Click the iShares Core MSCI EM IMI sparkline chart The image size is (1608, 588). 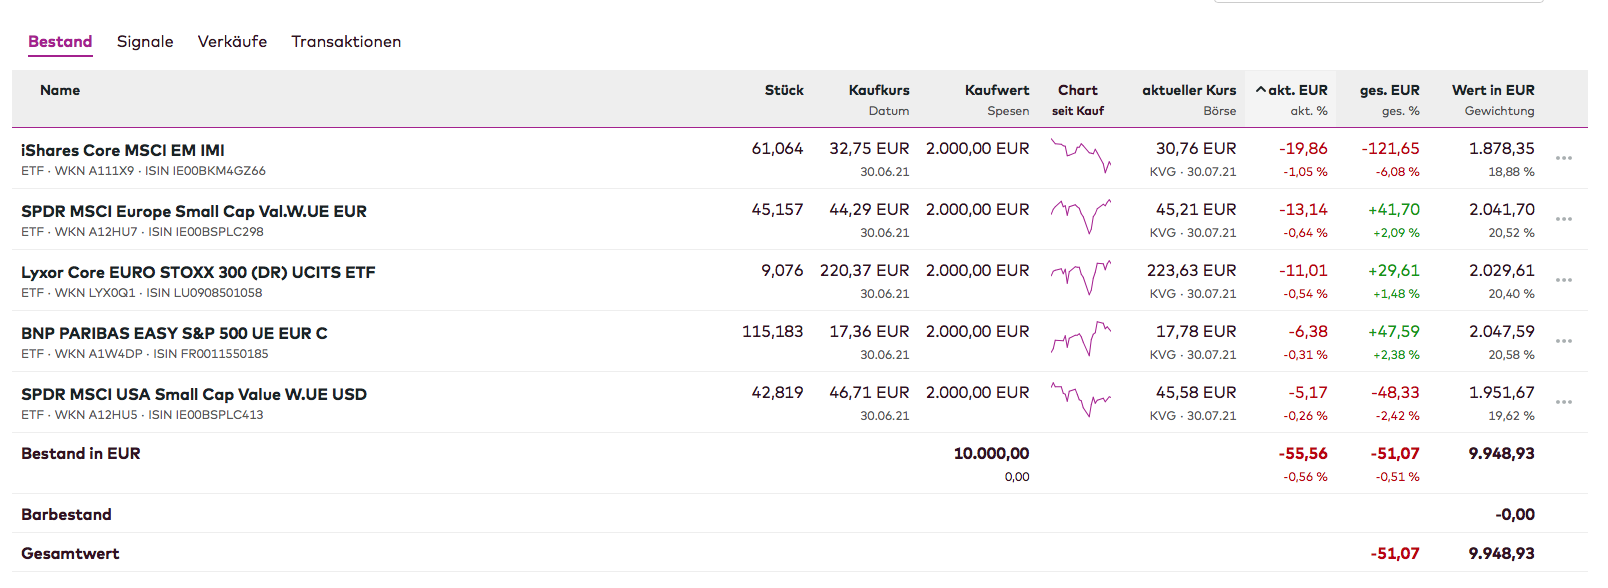tap(1080, 156)
